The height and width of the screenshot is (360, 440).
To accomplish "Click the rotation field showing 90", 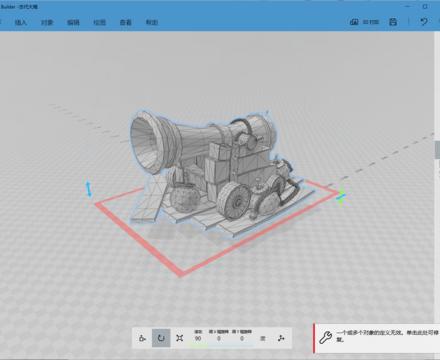I will pyautogui.click(x=198, y=339).
